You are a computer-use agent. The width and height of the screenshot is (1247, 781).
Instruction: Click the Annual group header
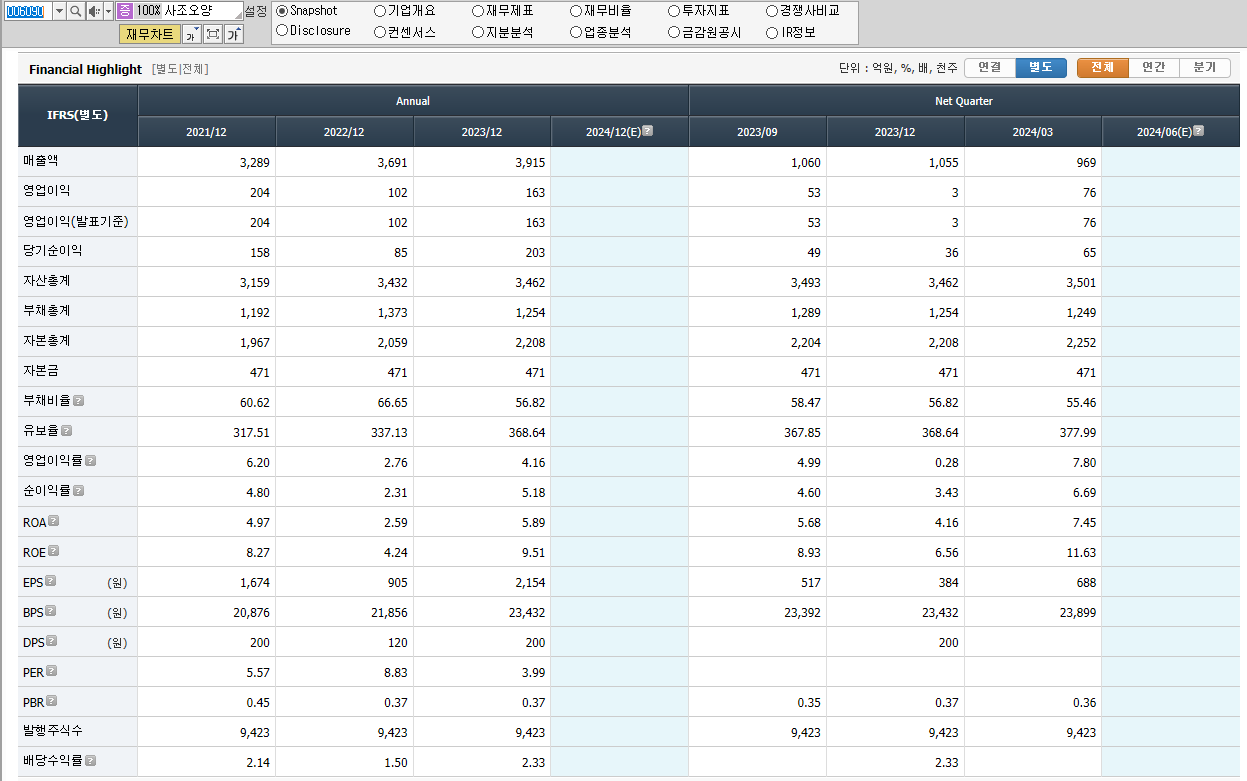pyautogui.click(x=413, y=101)
